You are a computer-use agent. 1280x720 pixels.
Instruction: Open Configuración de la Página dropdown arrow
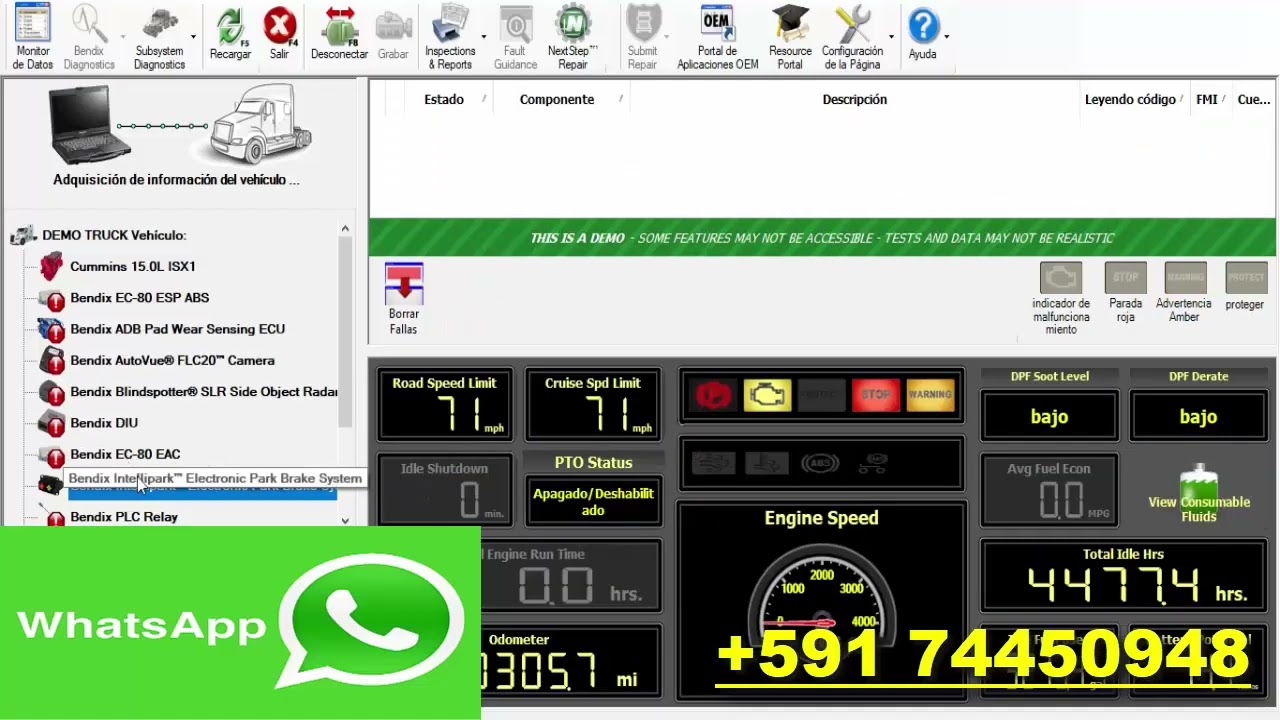891,37
